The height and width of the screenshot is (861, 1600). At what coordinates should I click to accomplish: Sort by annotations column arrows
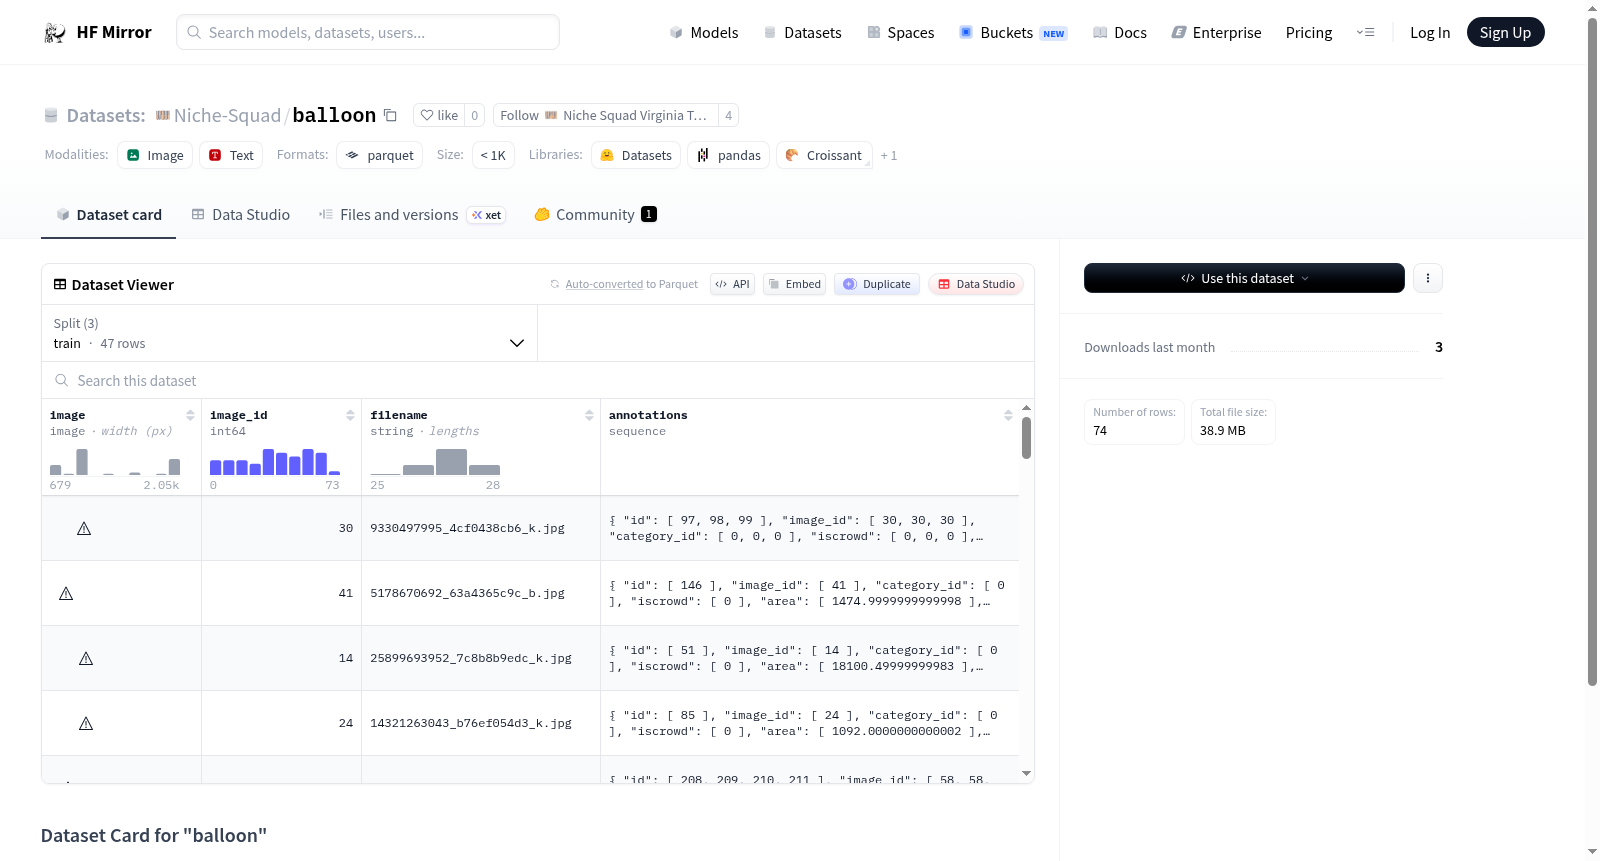(1008, 415)
